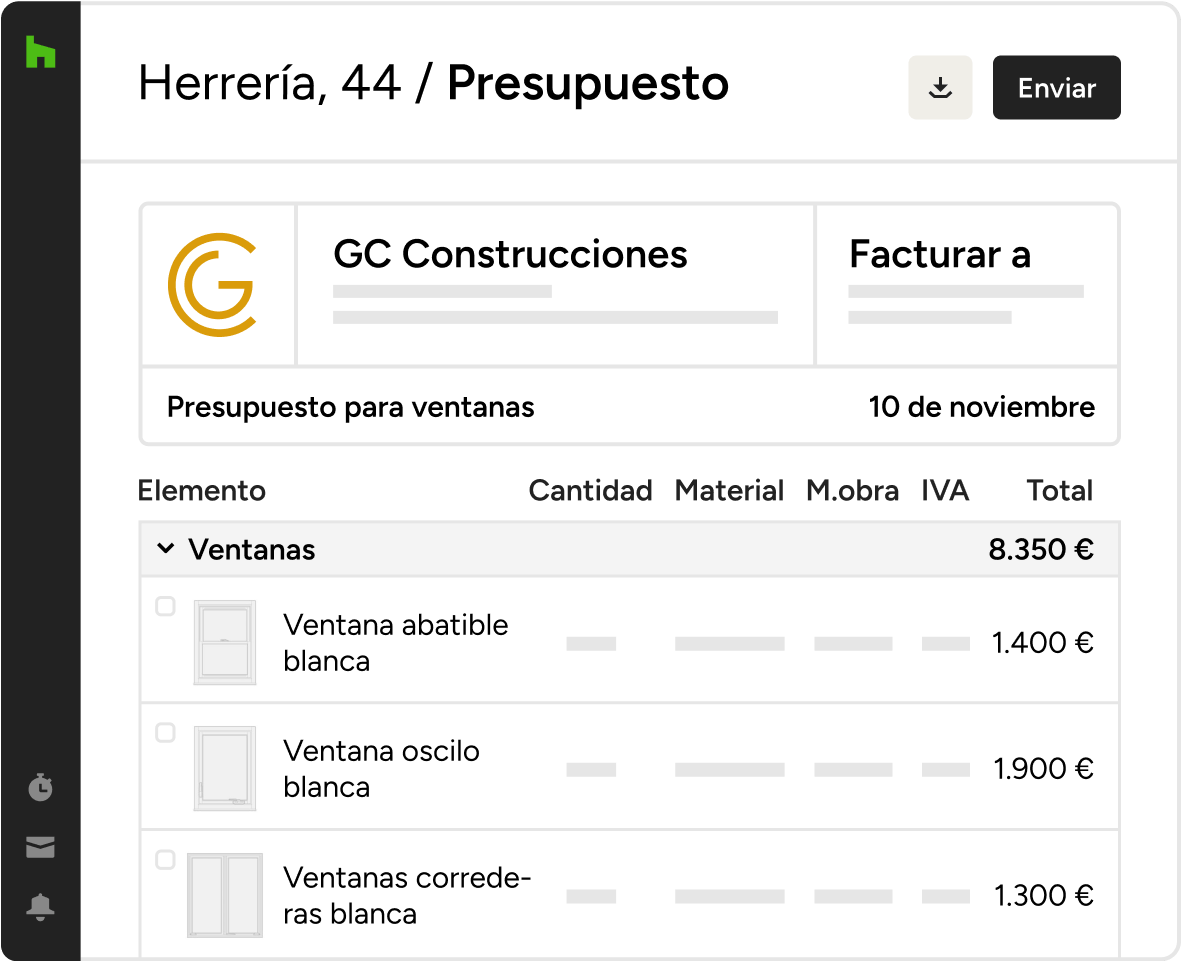1181x961 pixels.
Task: Click the 10 de noviembre date
Action: pos(981,408)
